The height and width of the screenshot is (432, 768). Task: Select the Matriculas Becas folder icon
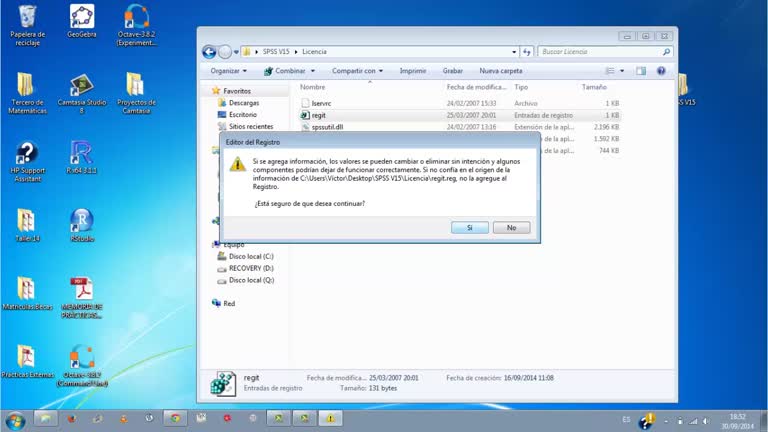(27, 293)
